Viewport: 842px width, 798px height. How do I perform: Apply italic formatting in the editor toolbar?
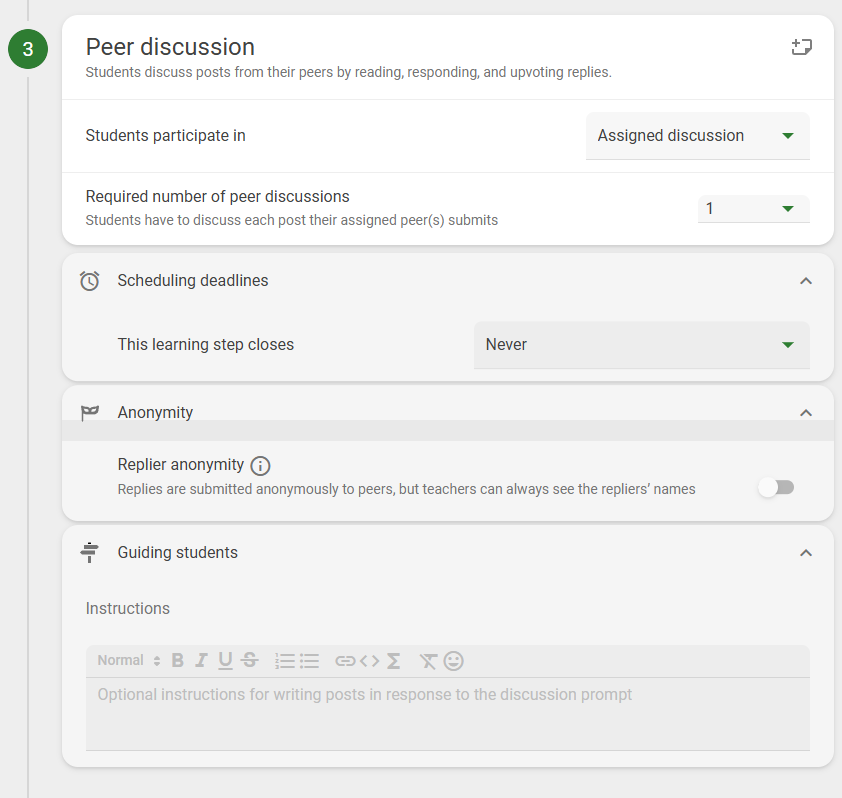(201, 660)
